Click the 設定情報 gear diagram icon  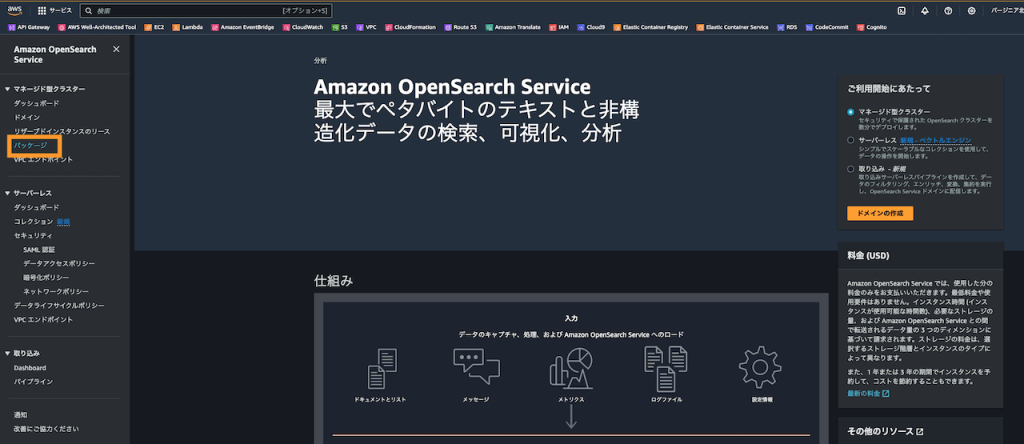pos(761,369)
